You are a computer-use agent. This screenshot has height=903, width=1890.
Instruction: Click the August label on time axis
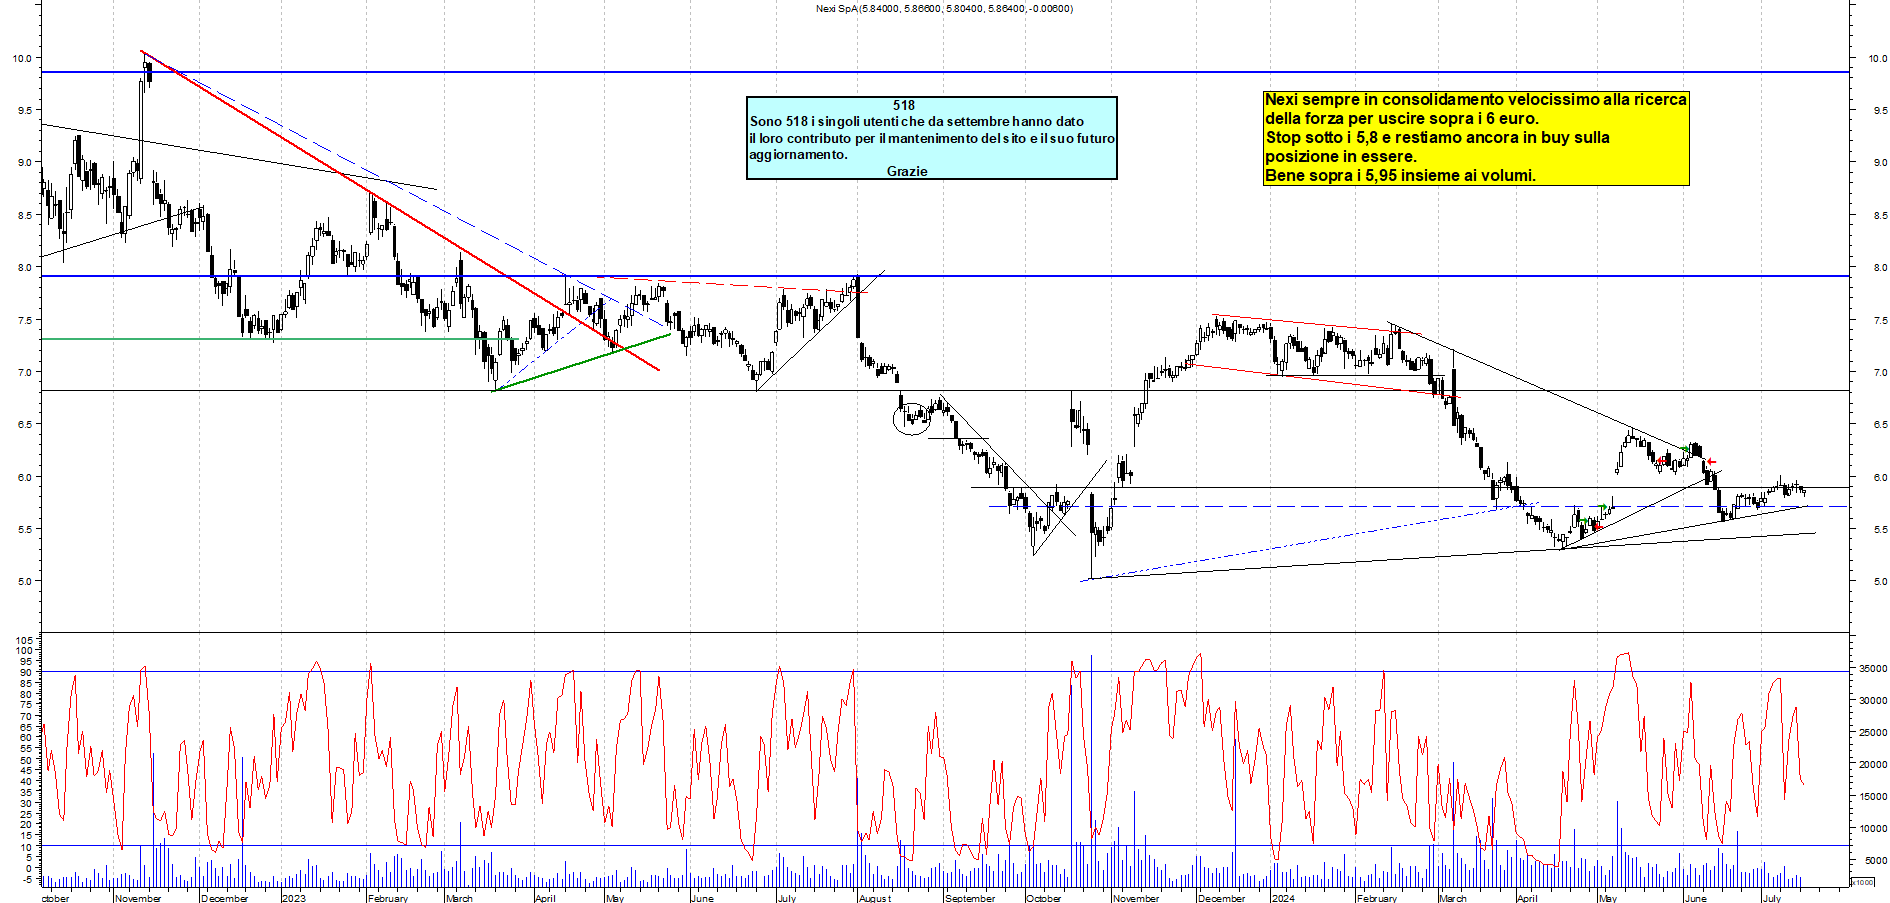click(x=875, y=898)
